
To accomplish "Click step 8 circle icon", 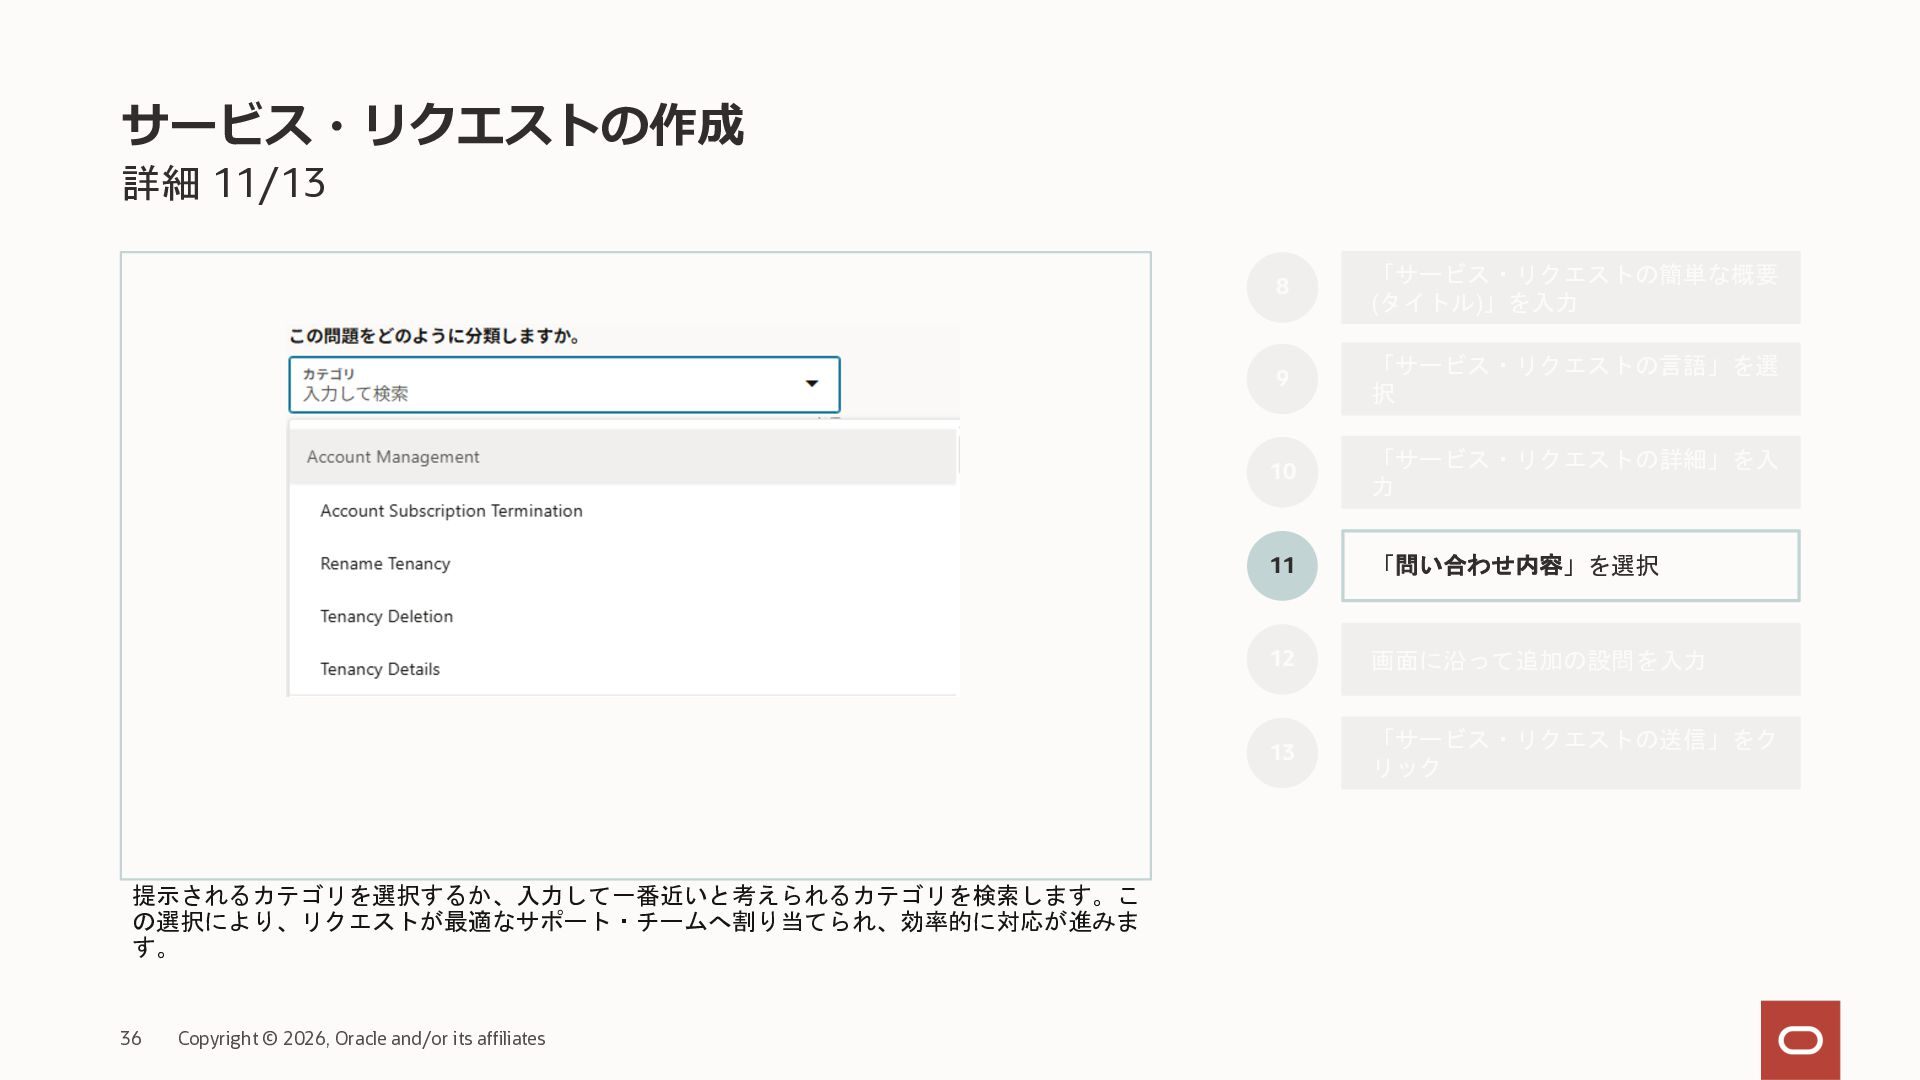I will (x=1282, y=287).
